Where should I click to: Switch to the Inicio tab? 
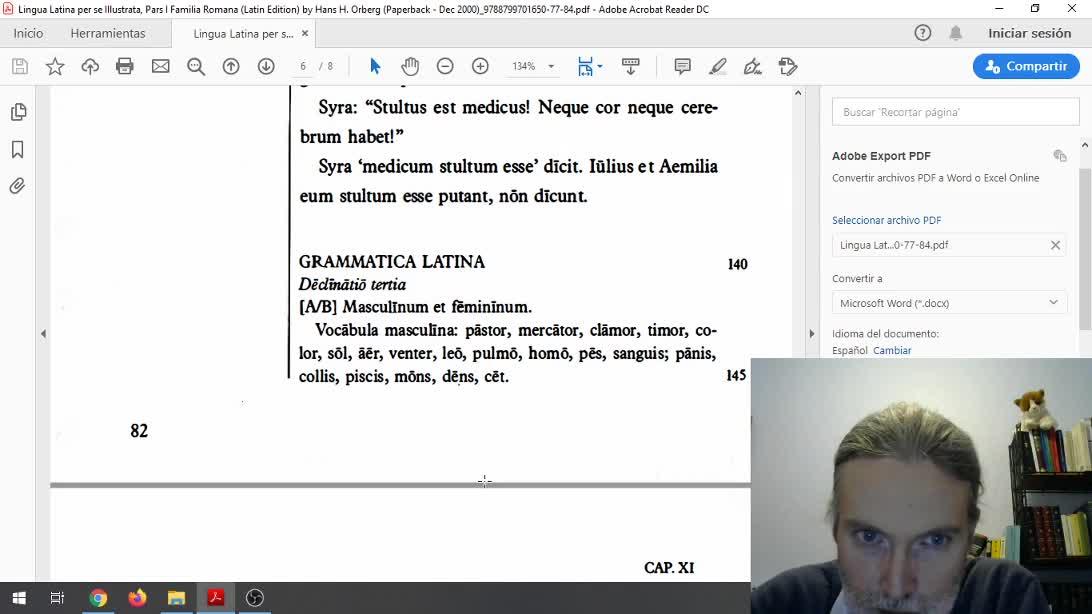coord(28,33)
